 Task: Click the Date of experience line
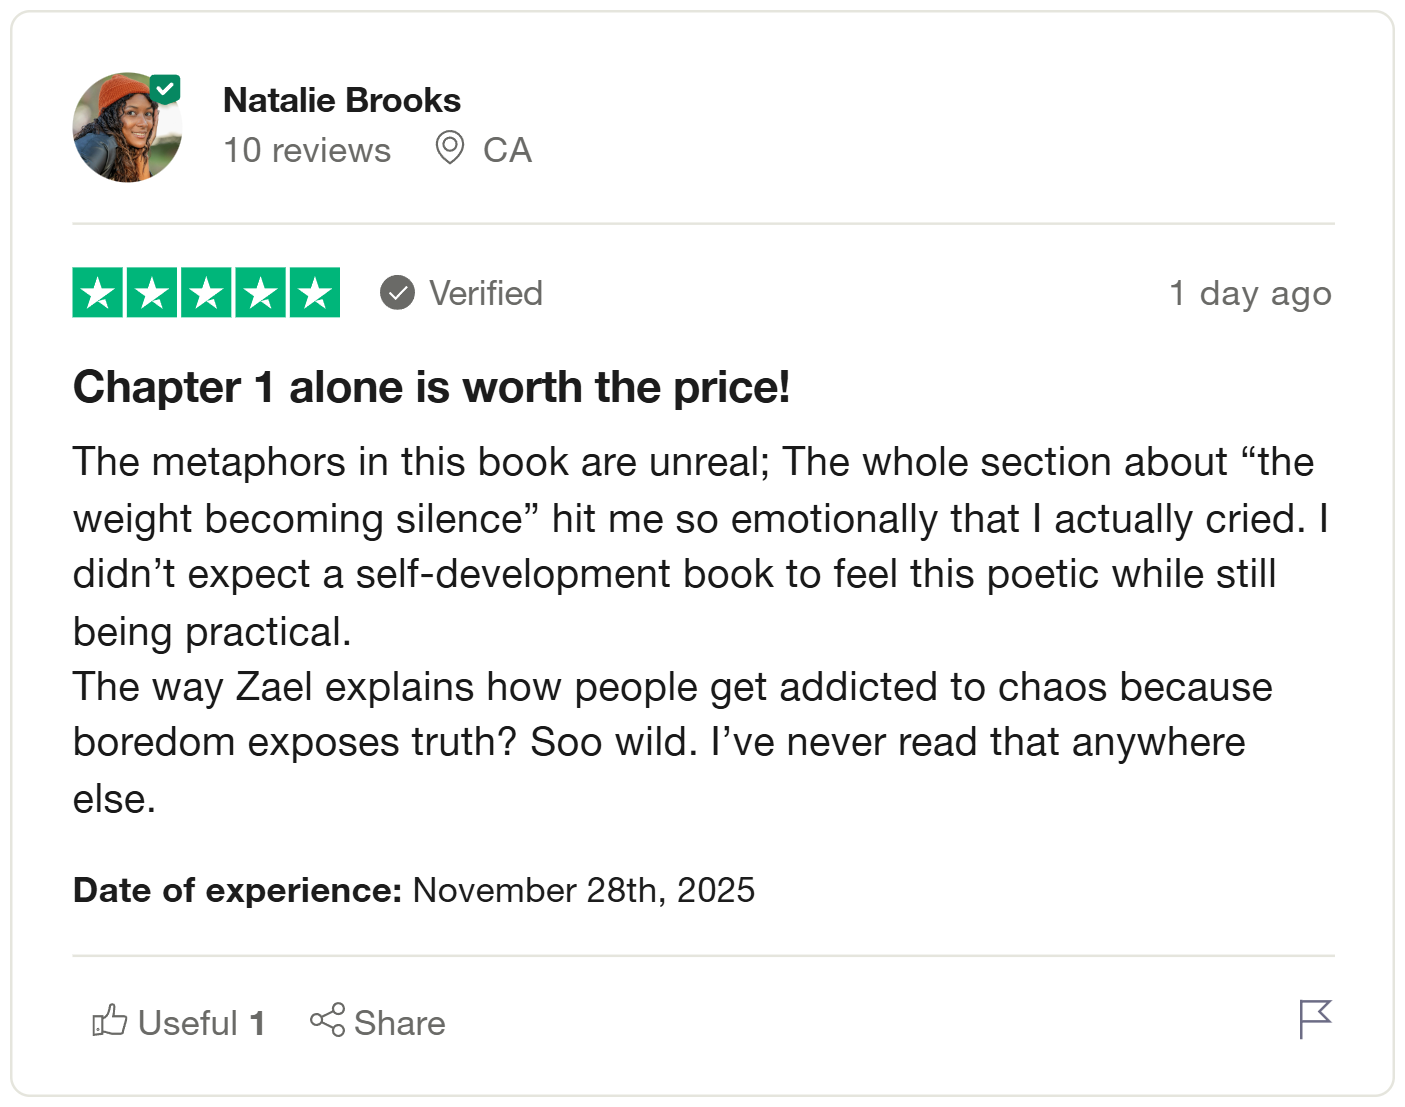[414, 890]
